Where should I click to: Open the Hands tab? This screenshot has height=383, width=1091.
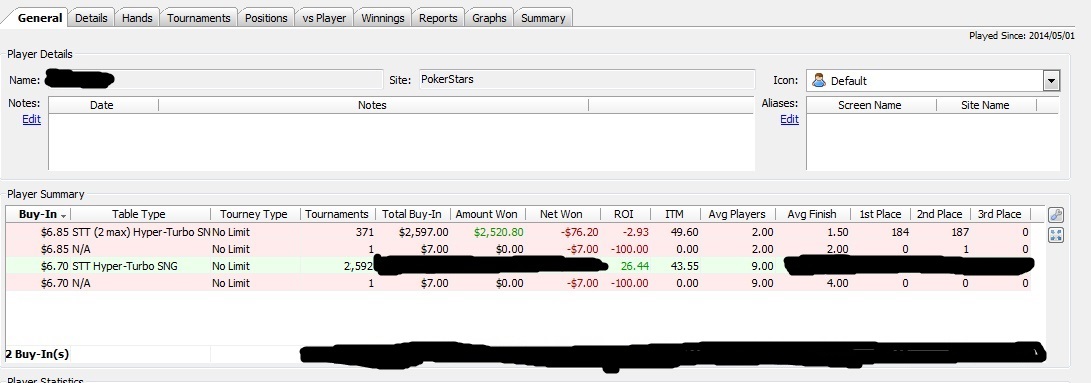(137, 18)
